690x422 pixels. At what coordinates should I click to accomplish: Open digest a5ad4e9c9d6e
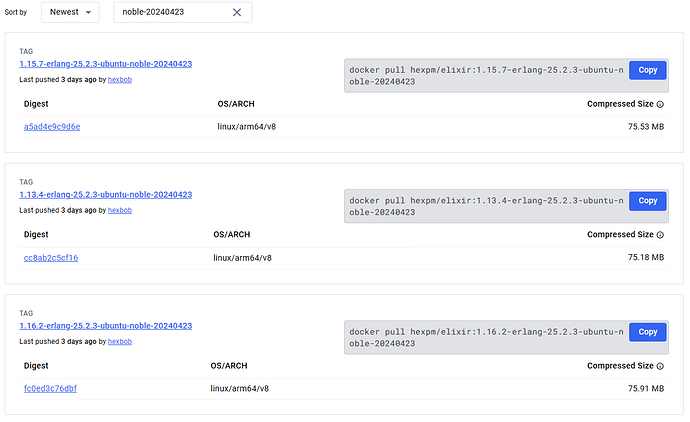(51, 127)
